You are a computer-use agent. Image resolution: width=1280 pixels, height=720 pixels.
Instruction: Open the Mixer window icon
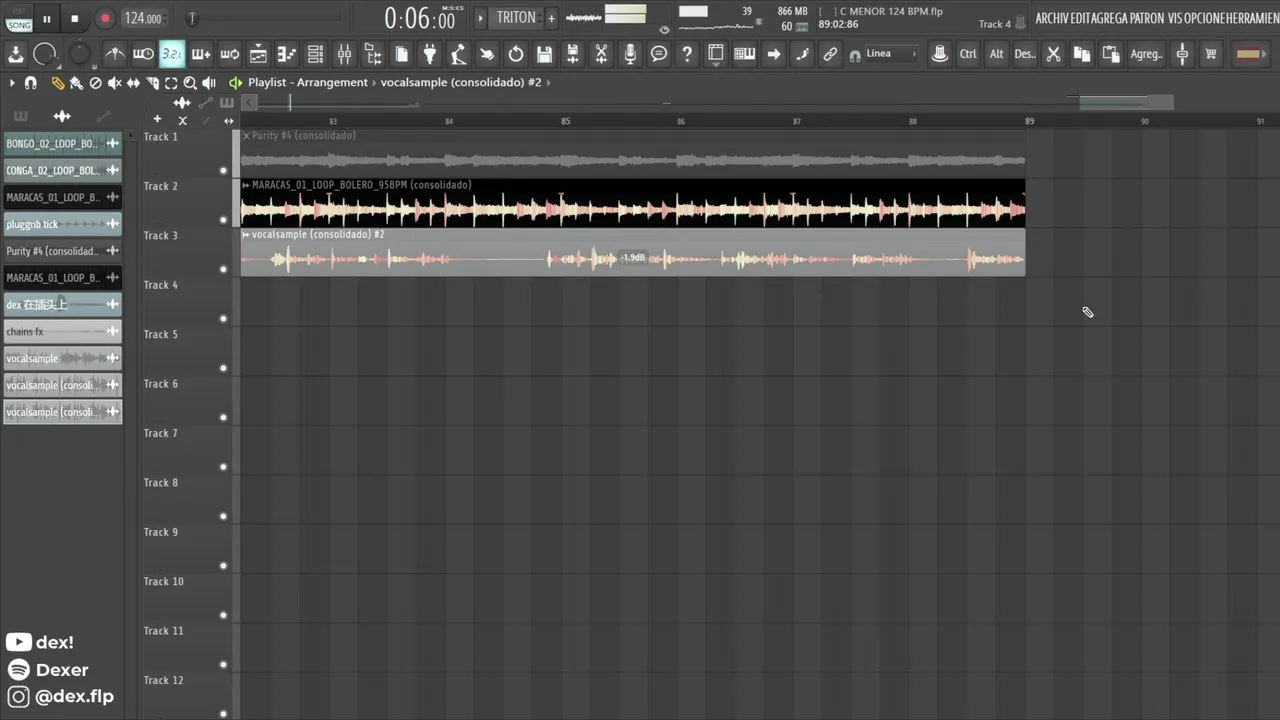pyautogui.click(x=344, y=54)
